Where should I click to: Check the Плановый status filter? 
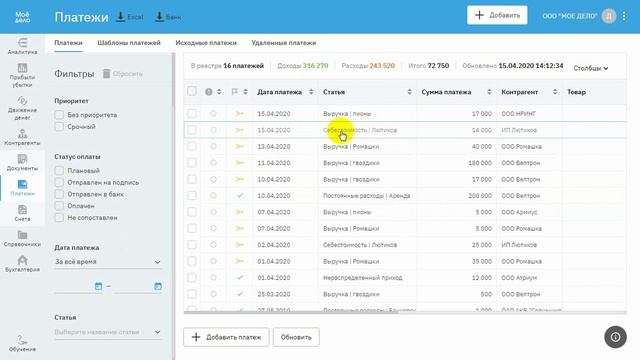(x=59, y=170)
